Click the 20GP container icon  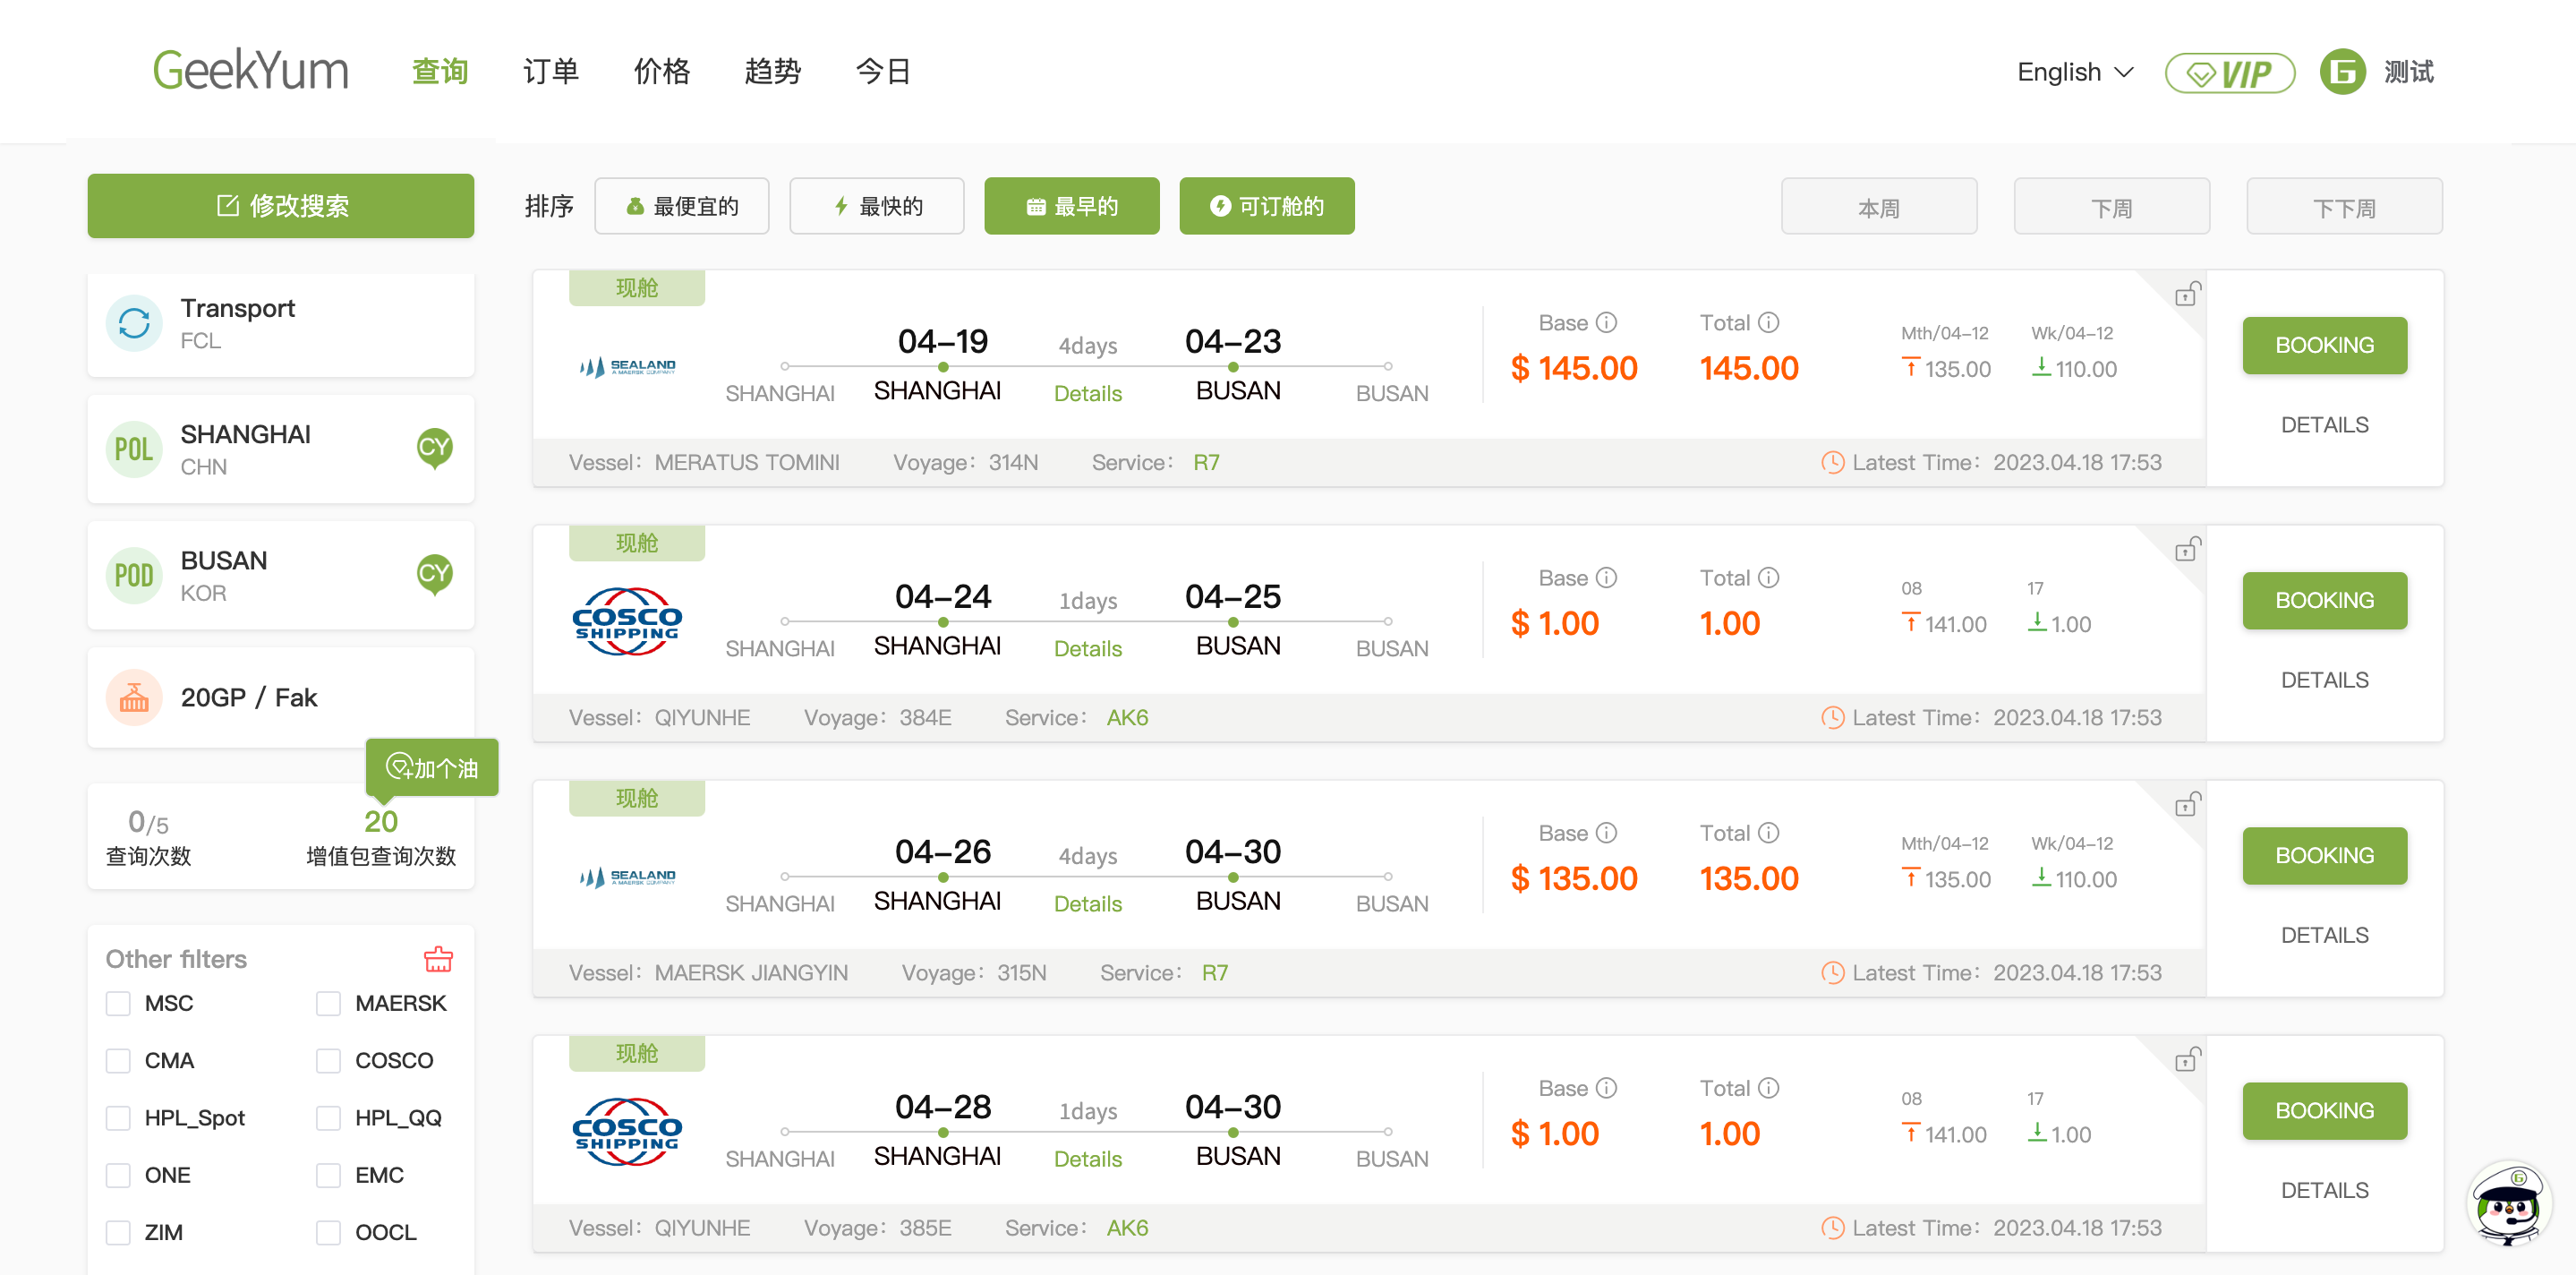pos(134,697)
